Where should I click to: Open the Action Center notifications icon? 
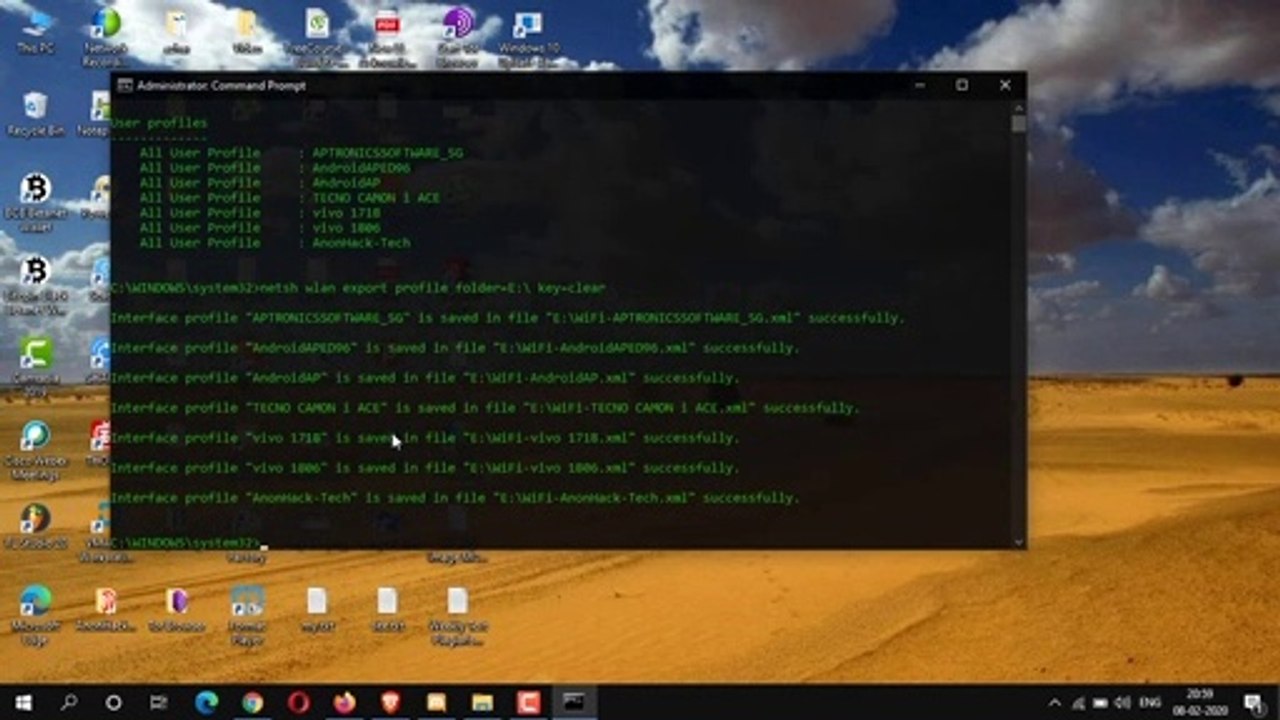1254,703
